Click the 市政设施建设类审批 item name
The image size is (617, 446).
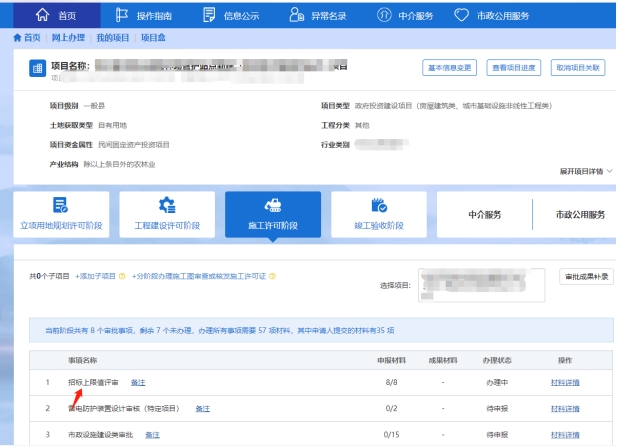(x=100, y=435)
